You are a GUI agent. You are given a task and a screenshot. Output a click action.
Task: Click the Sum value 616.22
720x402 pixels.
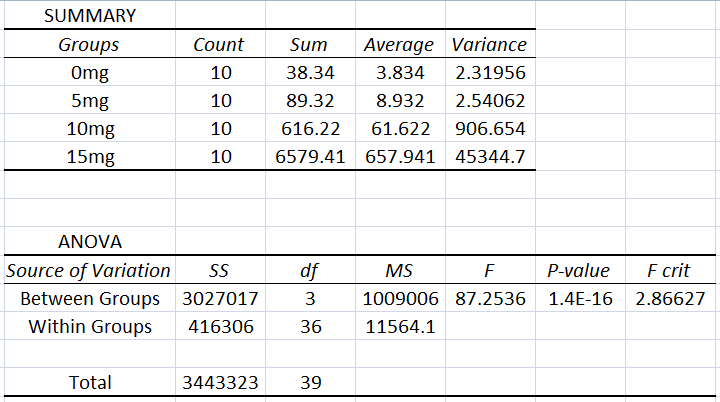(x=308, y=129)
